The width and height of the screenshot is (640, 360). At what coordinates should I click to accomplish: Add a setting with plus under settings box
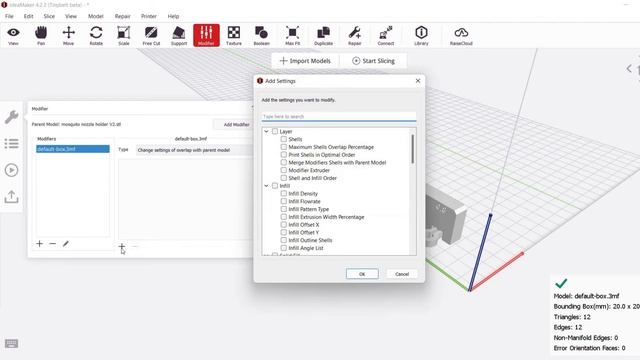pyautogui.click(x=122, y=246)
